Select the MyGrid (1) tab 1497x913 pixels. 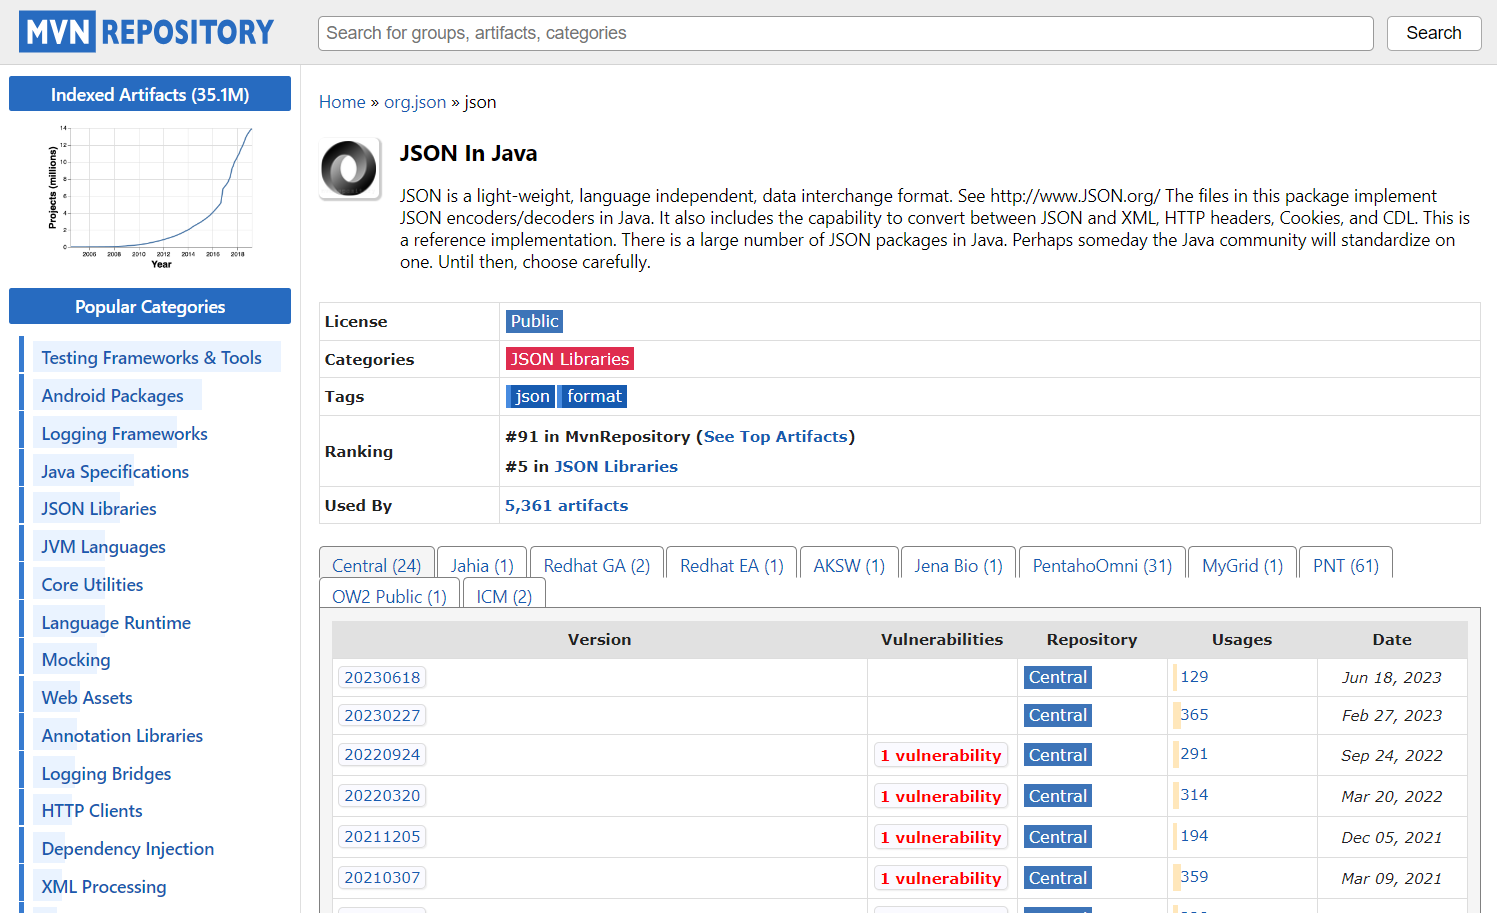tap(1243, 565)
